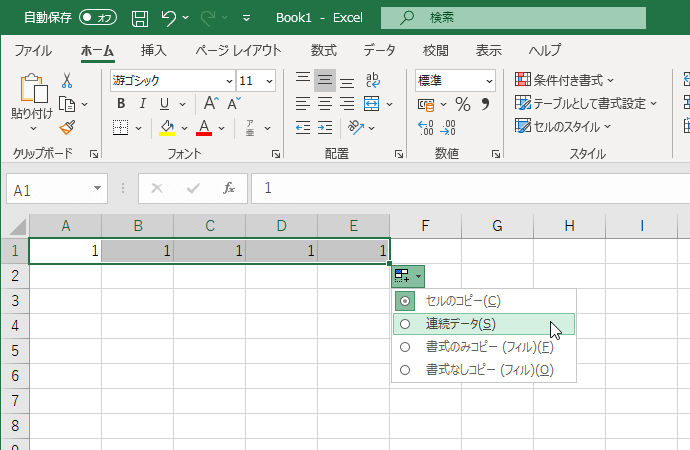The width and height of the screenshot is (690, 450).
Task: Click the insert function fx icon
Action: (229, 188)
